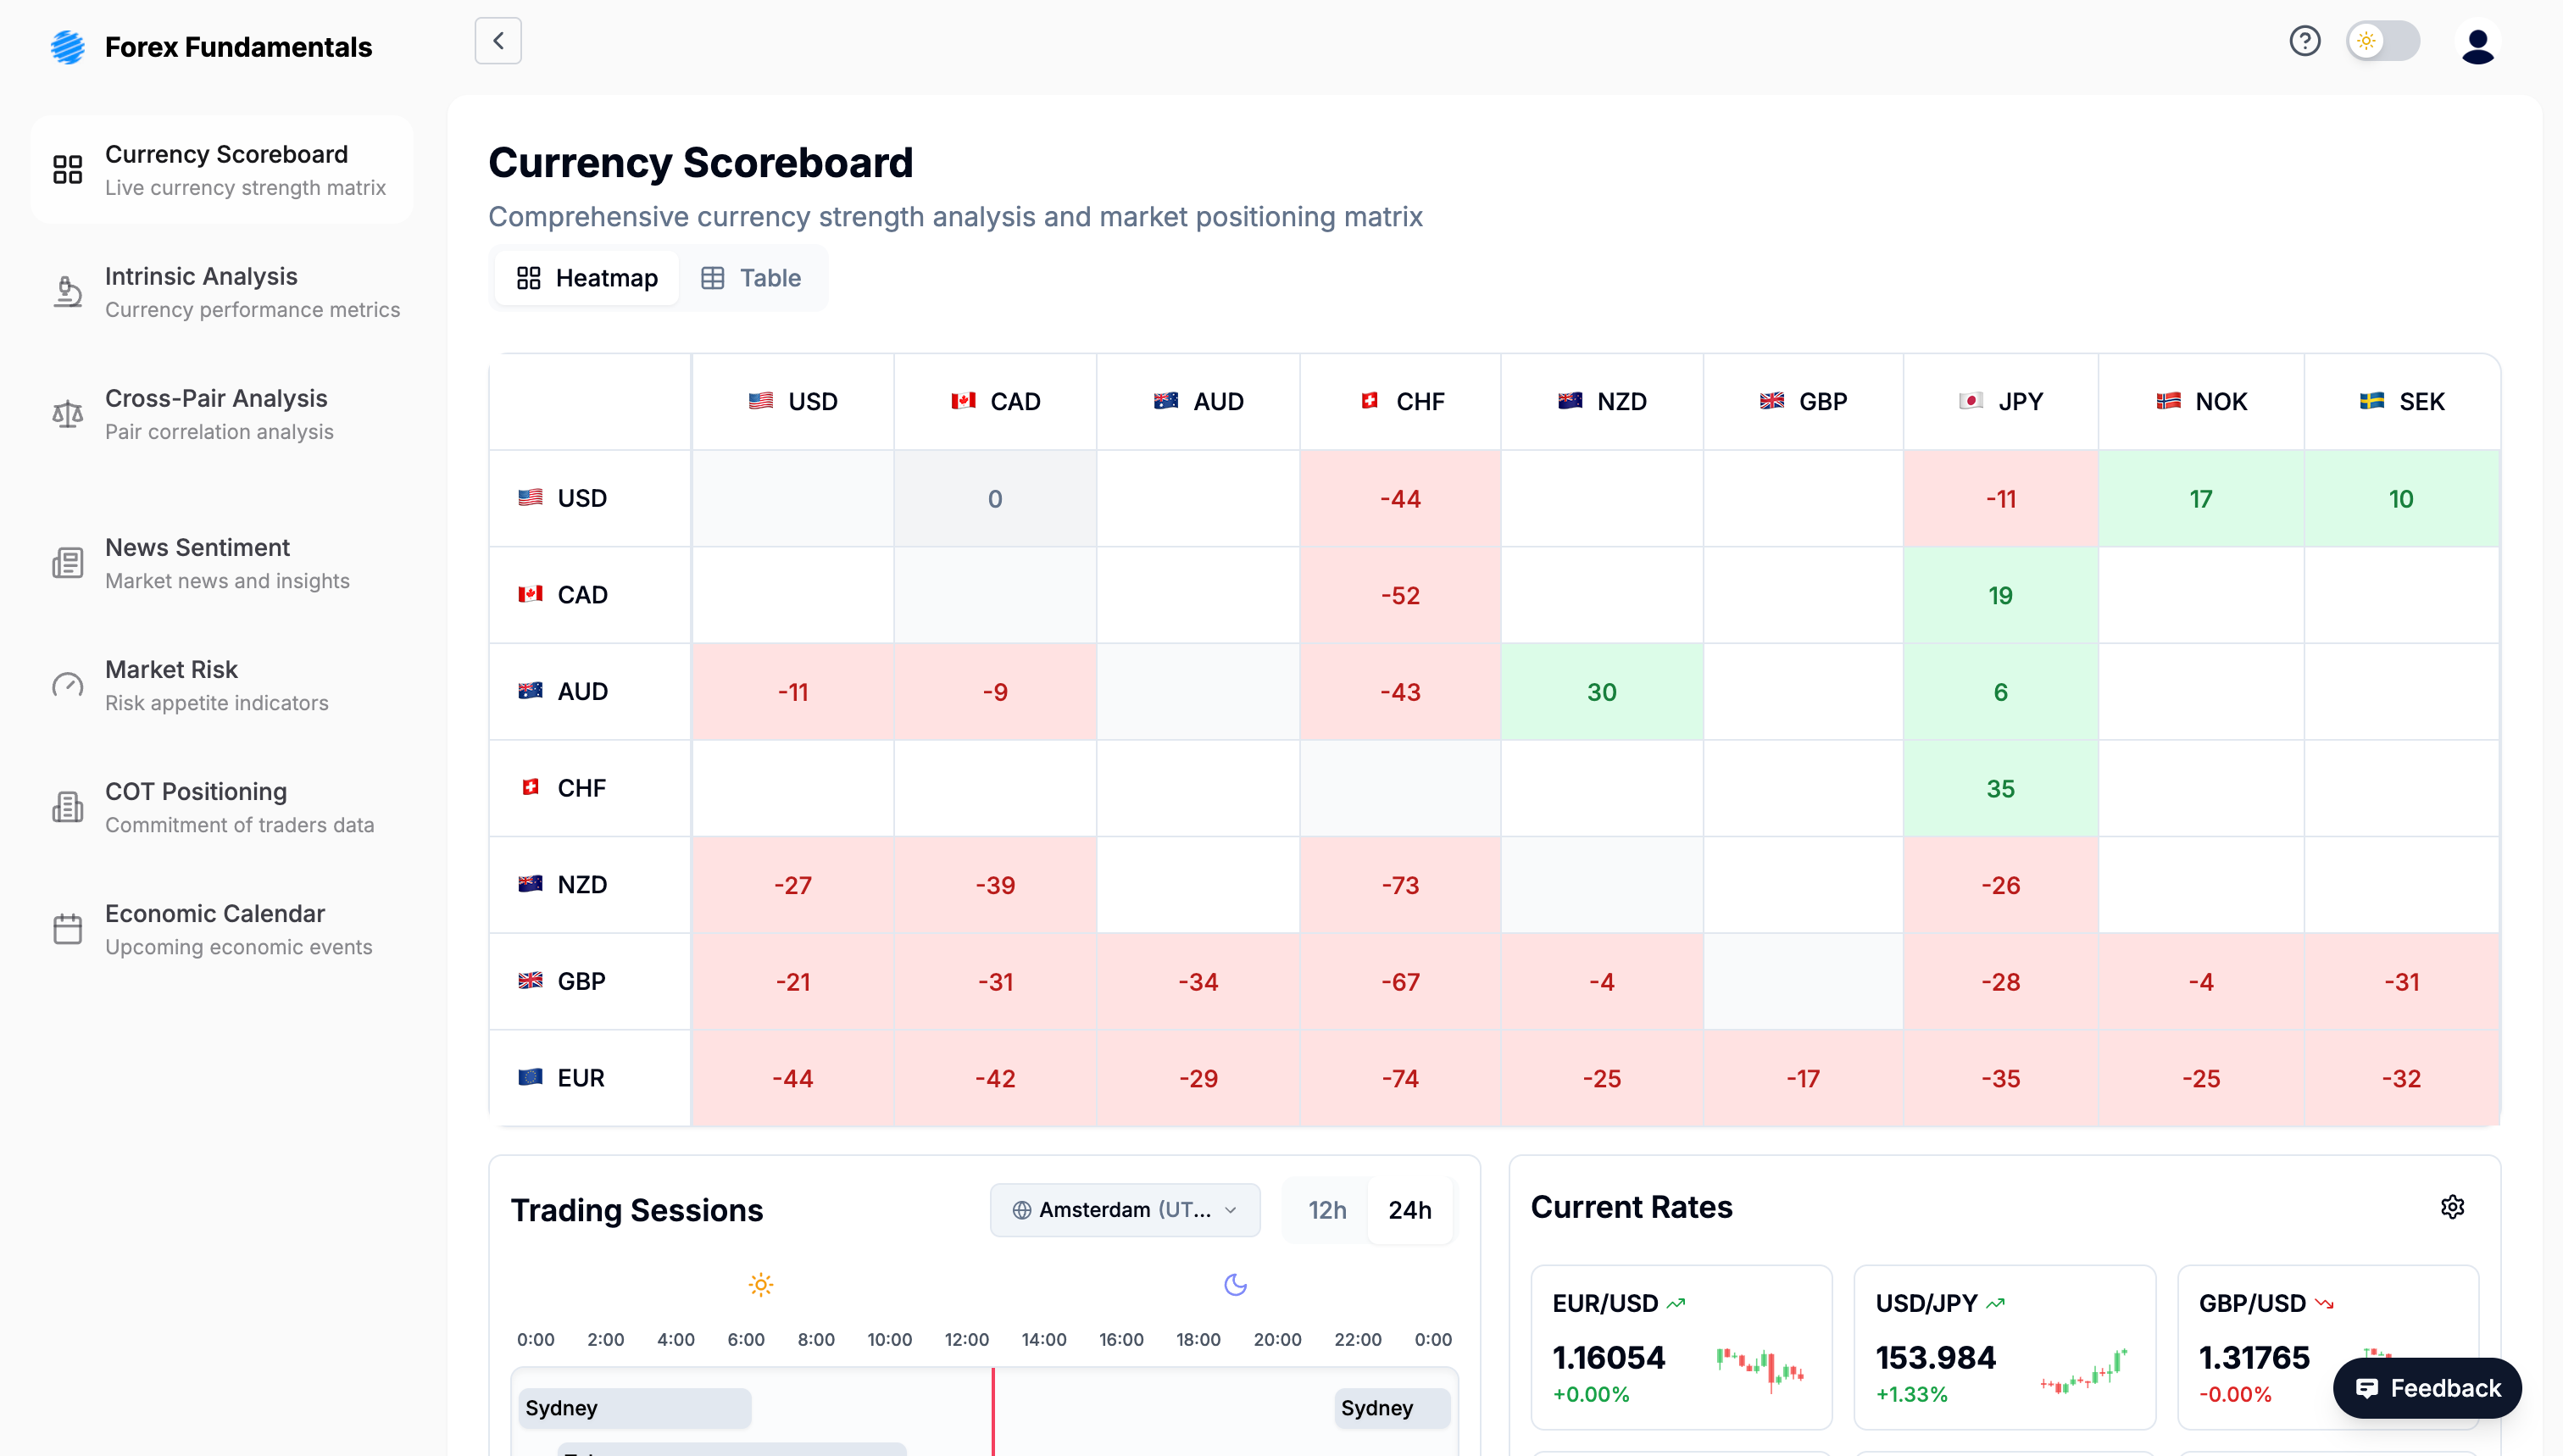Click the EUR/USD rate card
The height and width of the screenshot is (1456, 2563).
click(1681, 1348)
